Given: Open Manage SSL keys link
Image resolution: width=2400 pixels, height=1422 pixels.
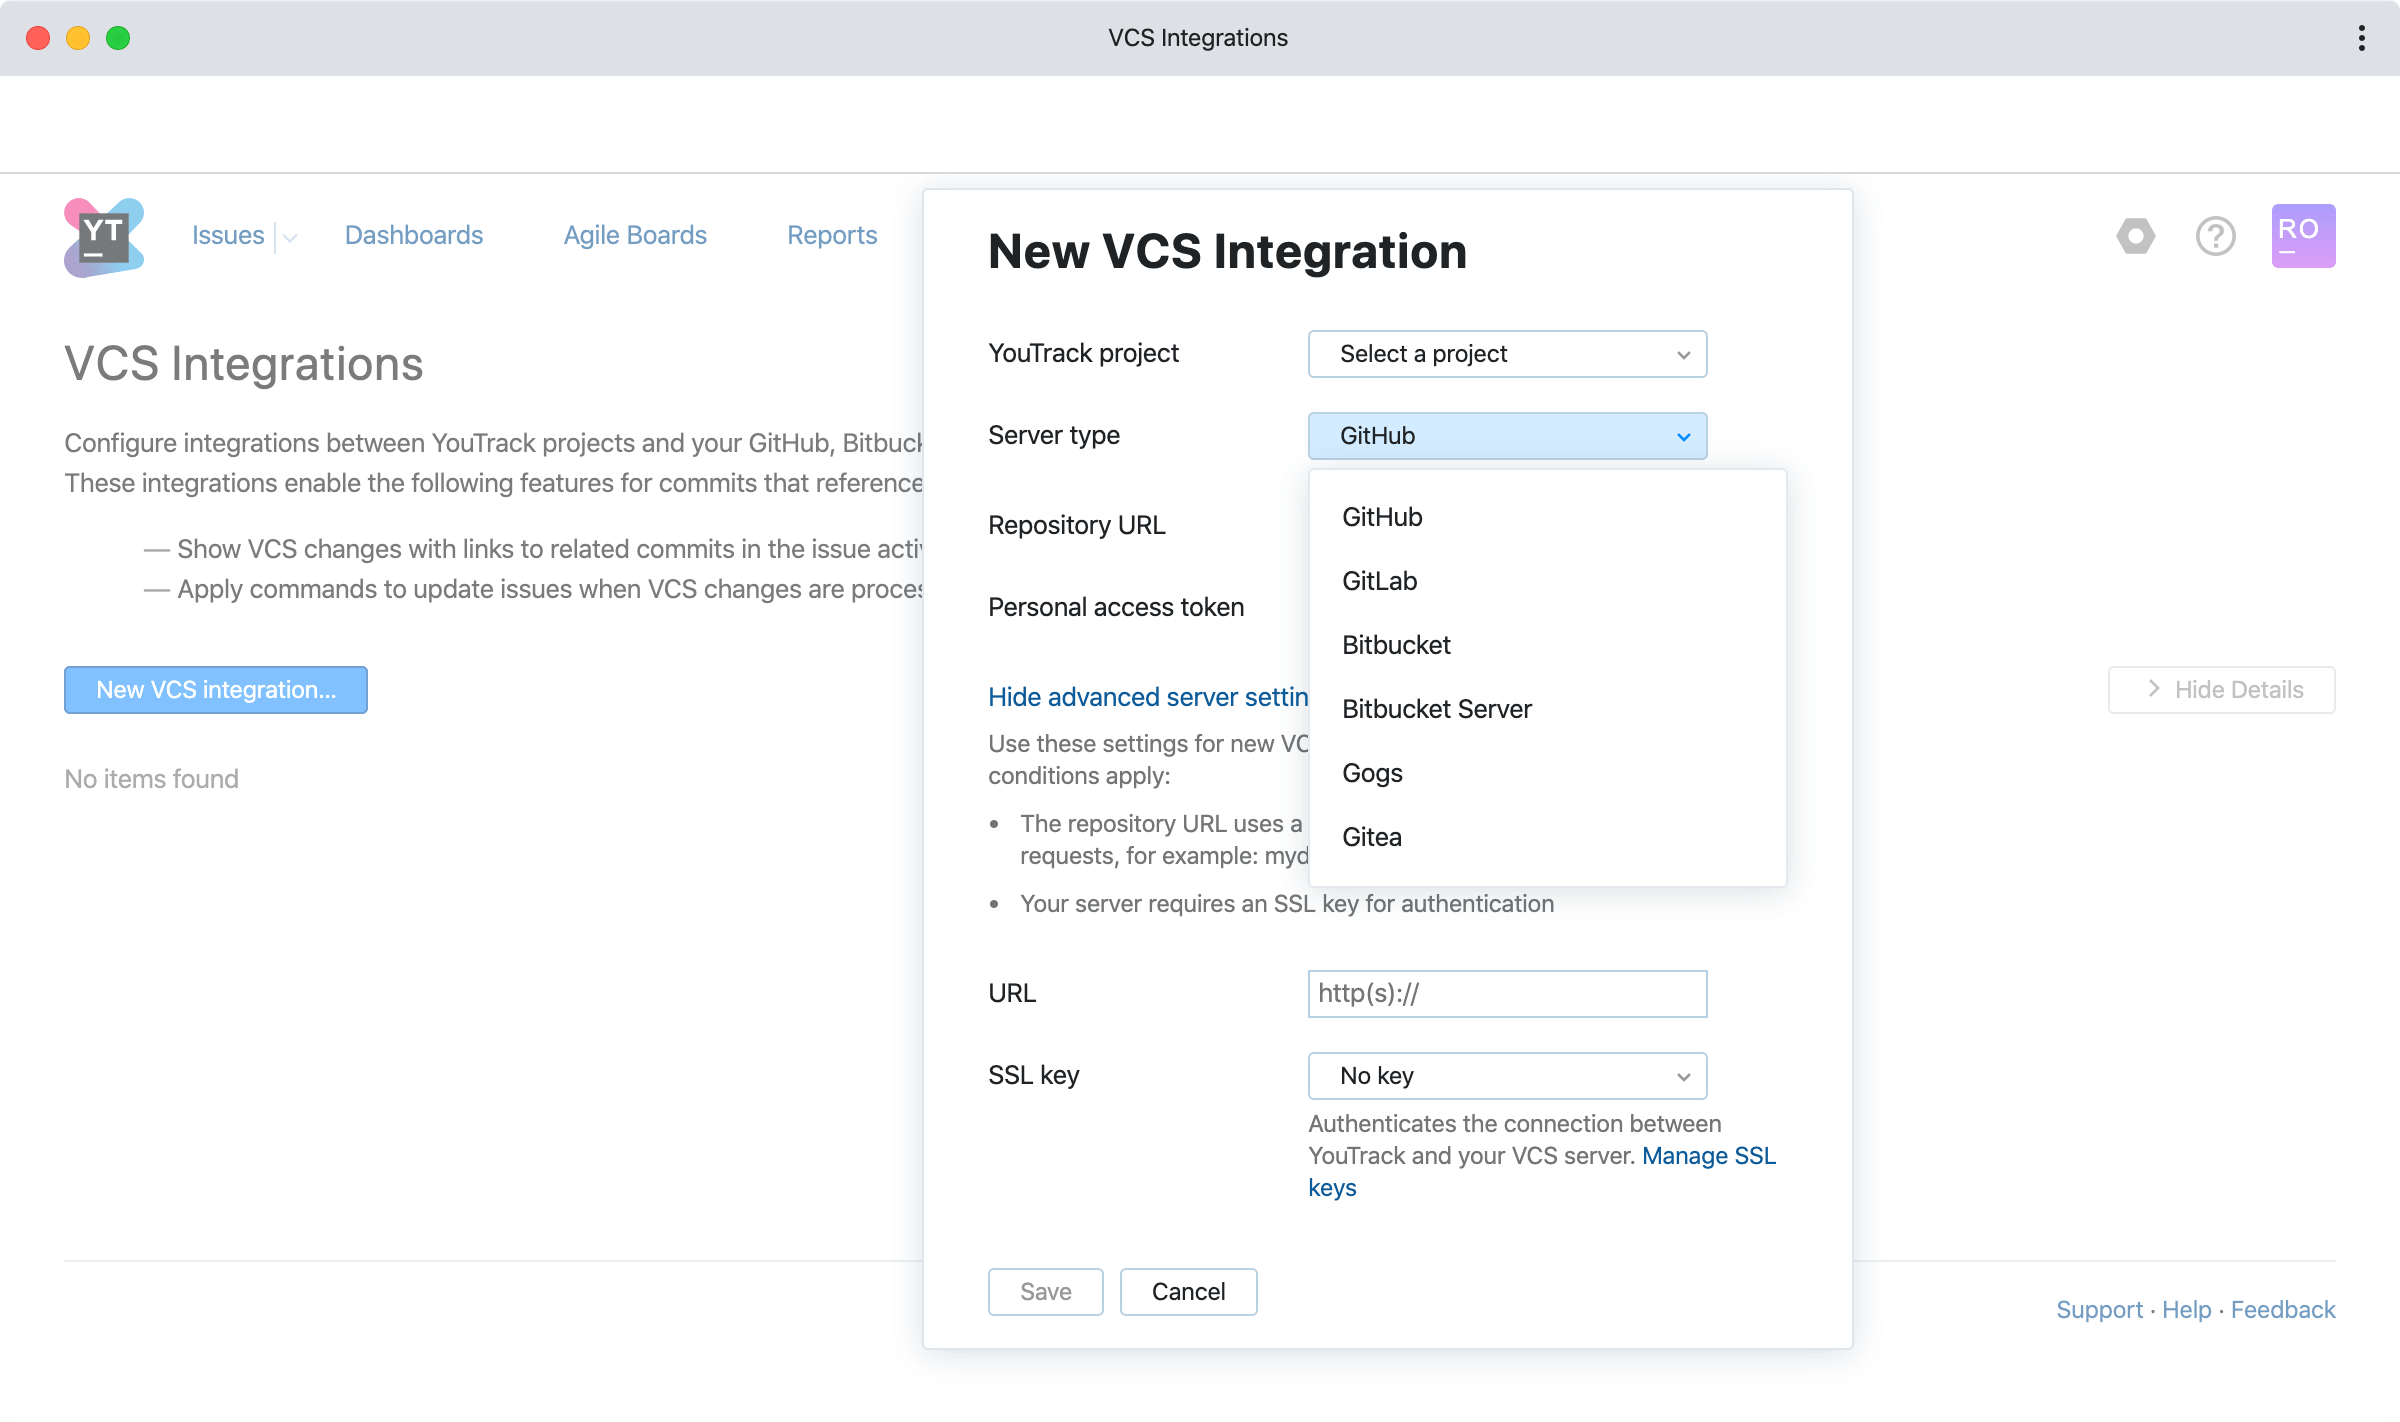Looking at the screenshot, I should 1708,1156.
